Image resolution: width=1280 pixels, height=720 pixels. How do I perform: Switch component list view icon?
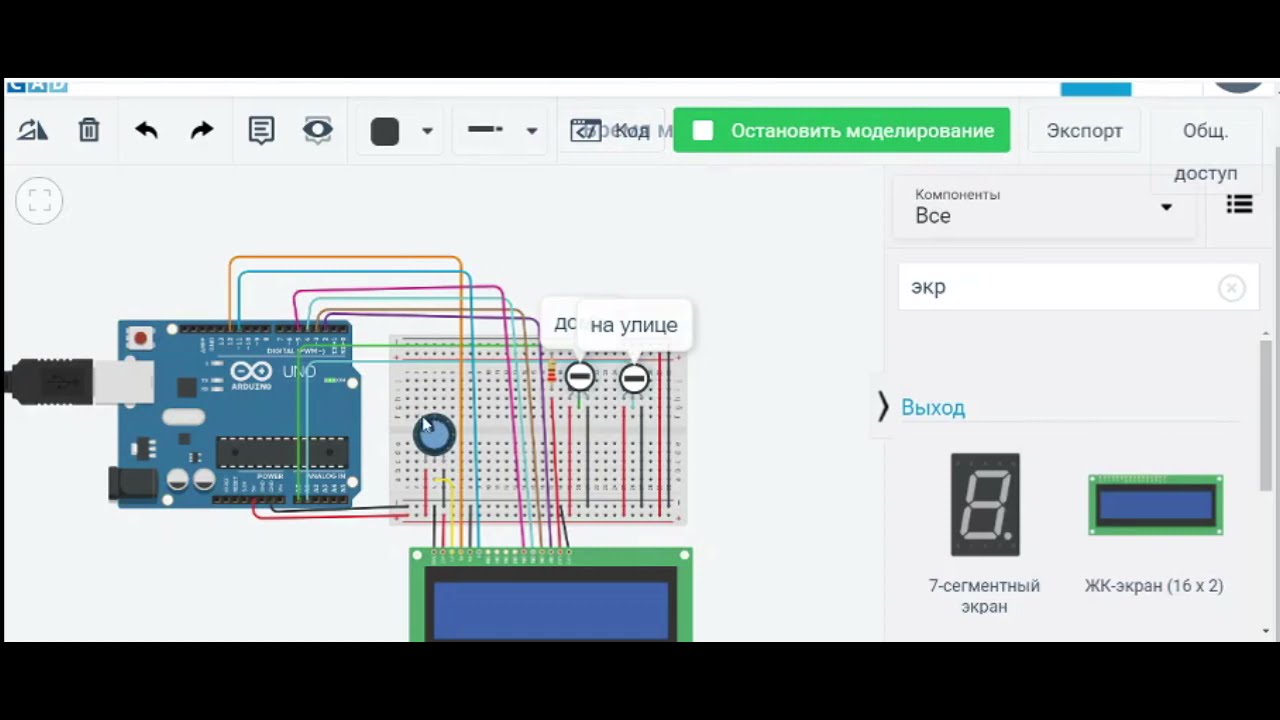click(1239, 205)
